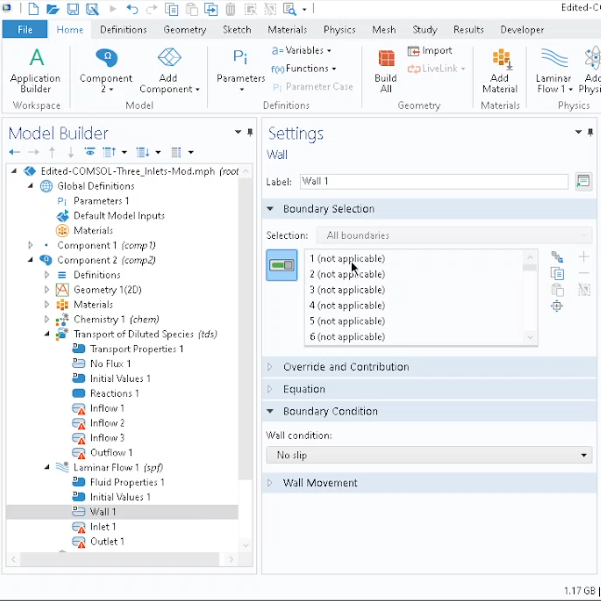Viewport: 601px width, 601px height.
Task: Collapse Boundary Condition section
Action: (270, 411)
